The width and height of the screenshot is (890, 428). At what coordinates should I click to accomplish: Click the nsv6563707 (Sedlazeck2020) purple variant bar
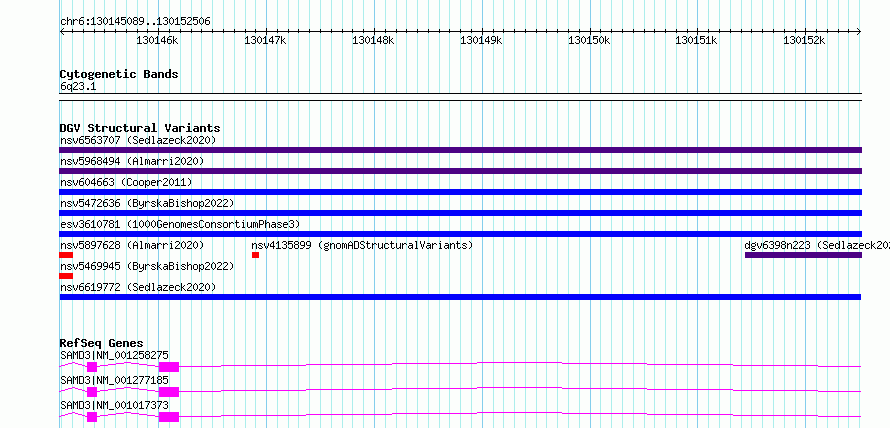point(460,150)
